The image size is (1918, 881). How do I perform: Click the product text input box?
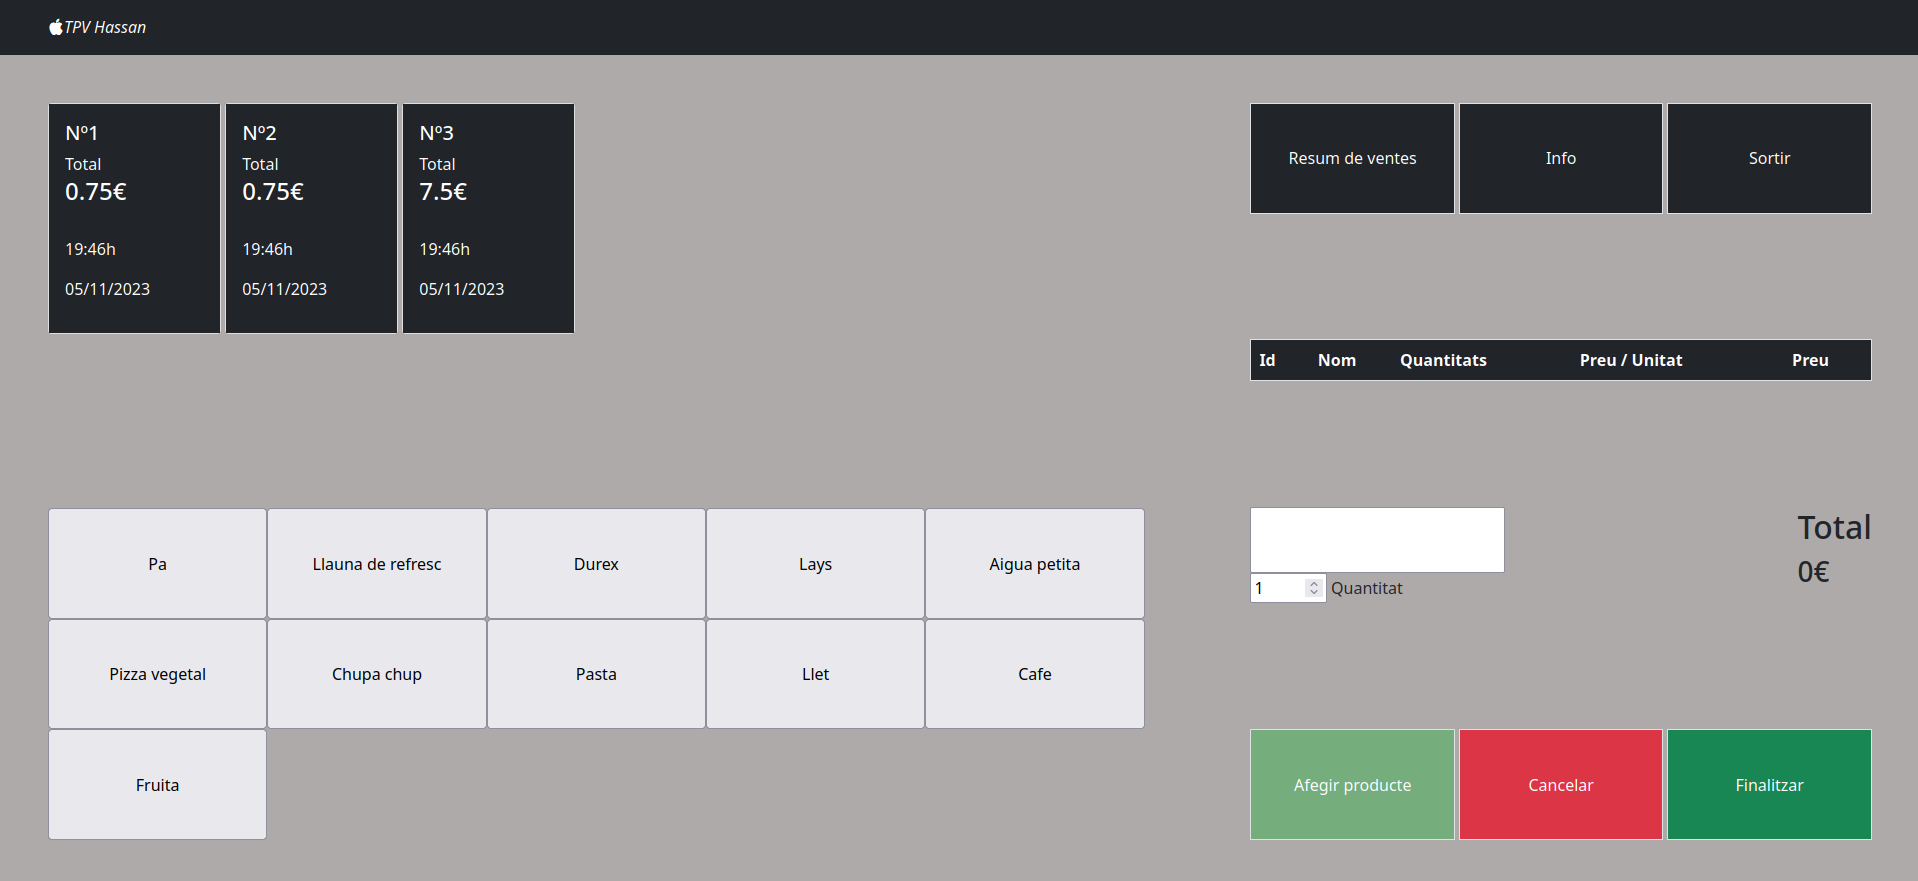coord(1376,540)
